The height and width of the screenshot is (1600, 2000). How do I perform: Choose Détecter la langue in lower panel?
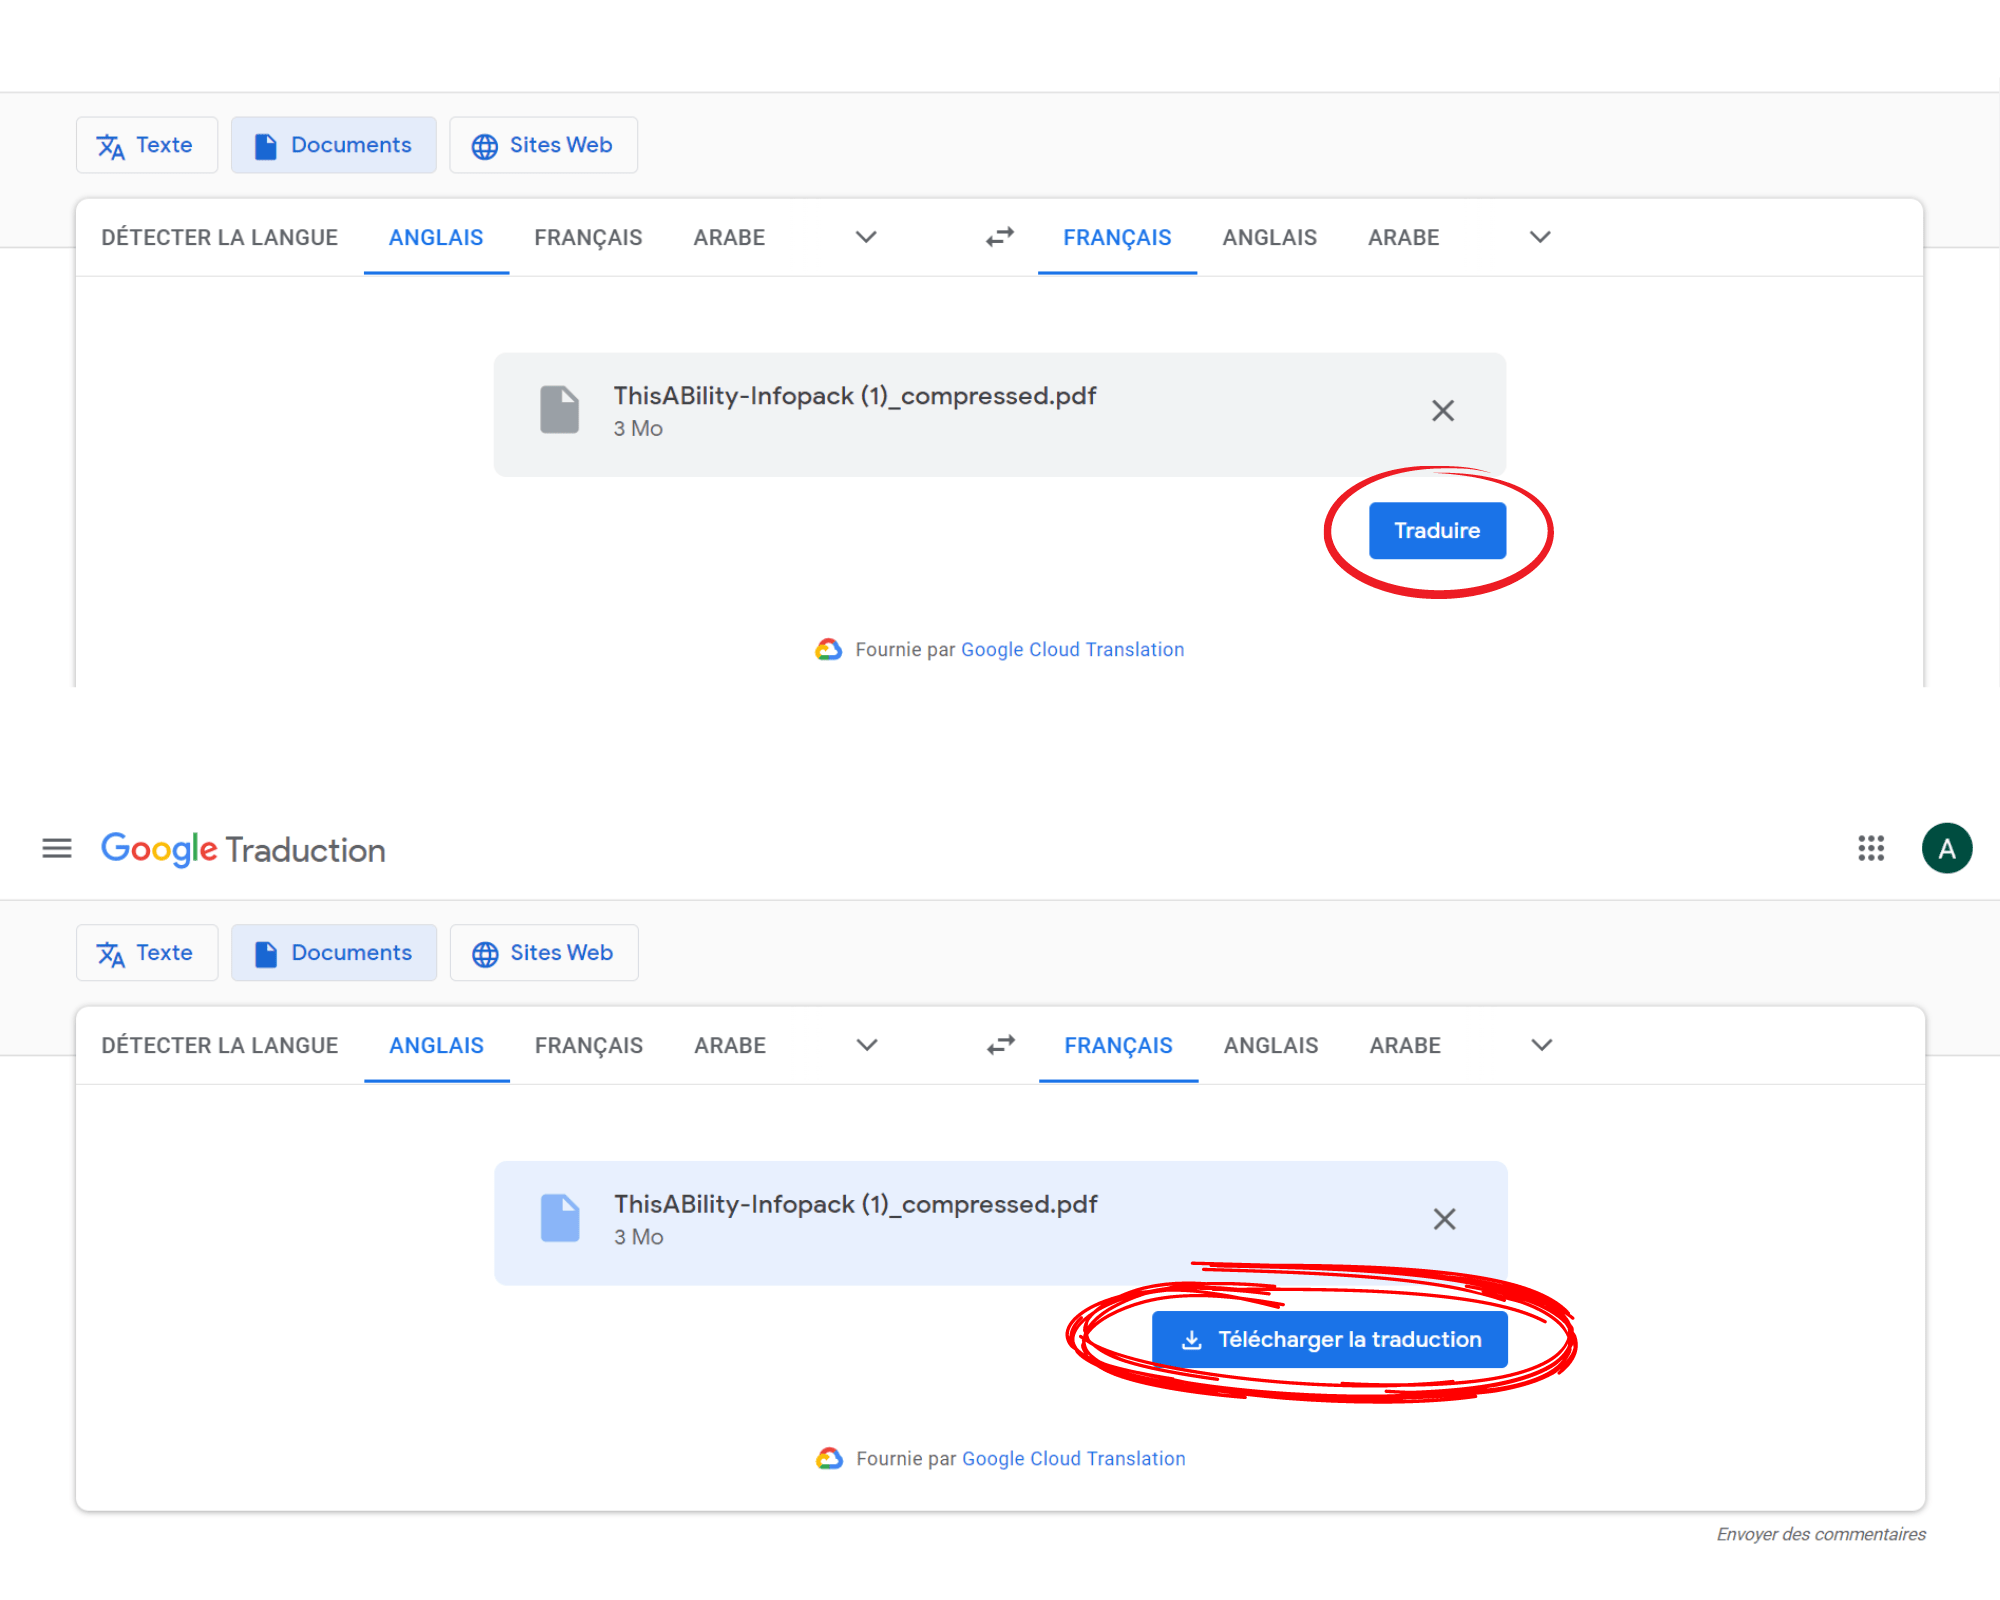tap(219, 1046)
